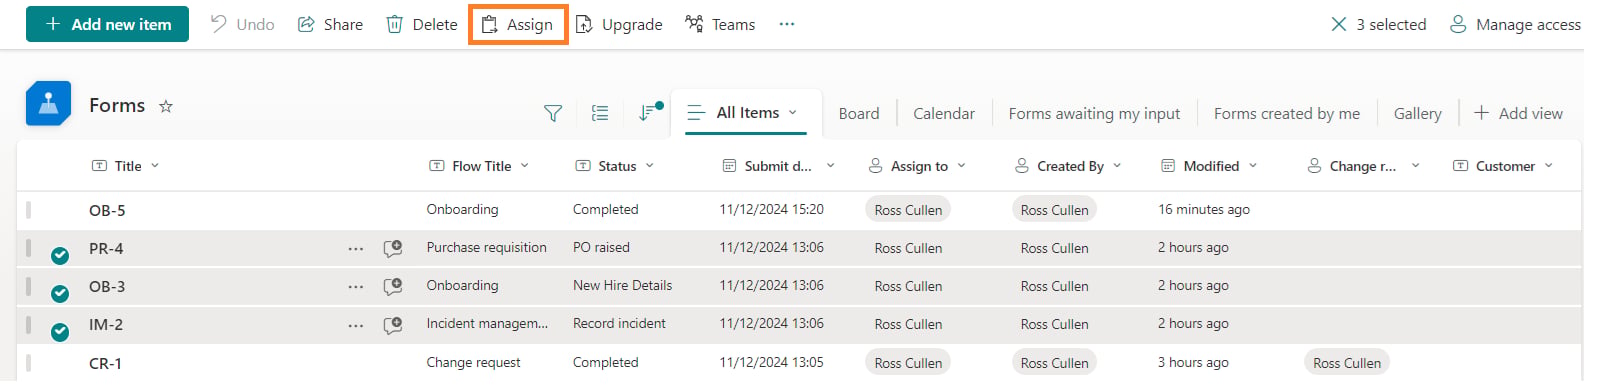Click the PO raised status cell
Image resolution: width=1599 pixels, height=392 pixels.
click(601, 248)
